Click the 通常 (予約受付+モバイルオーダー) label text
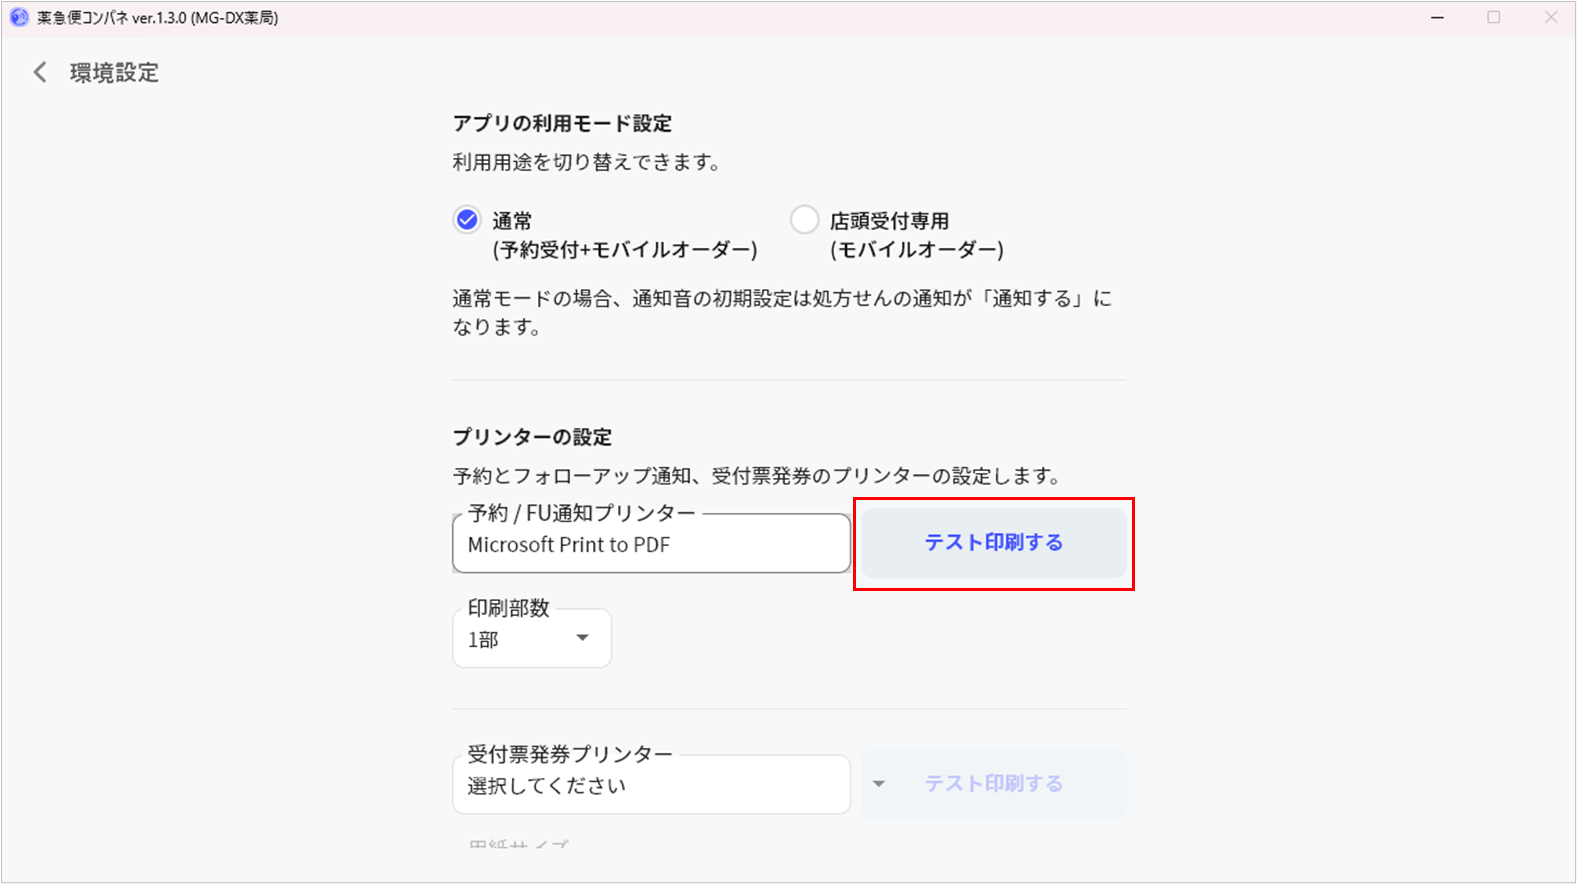Viewport: 1577px width, 884px height. click(x=624, y=235)
